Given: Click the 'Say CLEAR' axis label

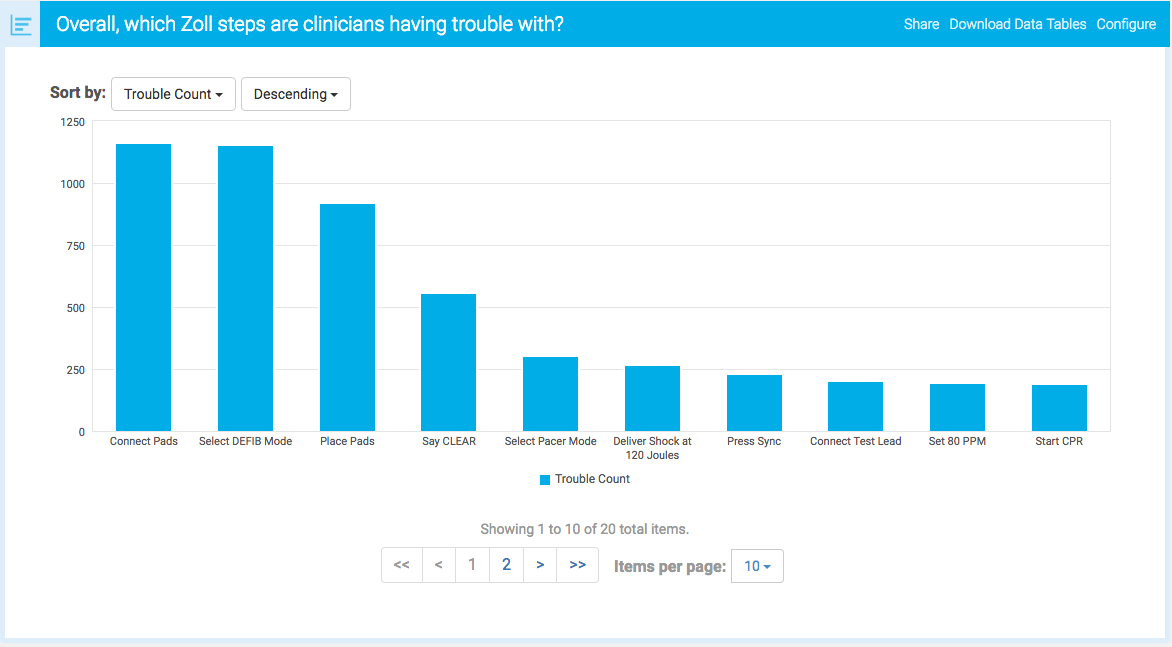Looking at the screenshot, I should click(x=448, y=442).
